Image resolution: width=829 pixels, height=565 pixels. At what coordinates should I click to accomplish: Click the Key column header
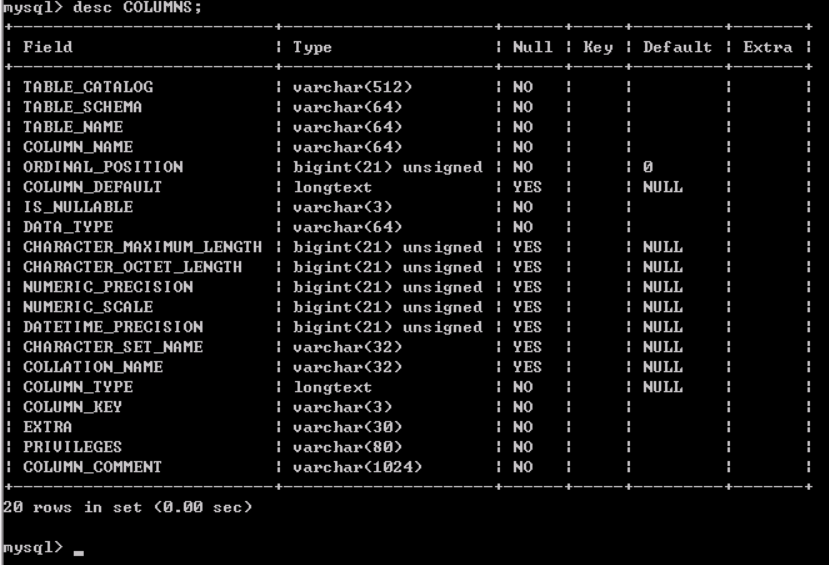click(x=598, y=48)
